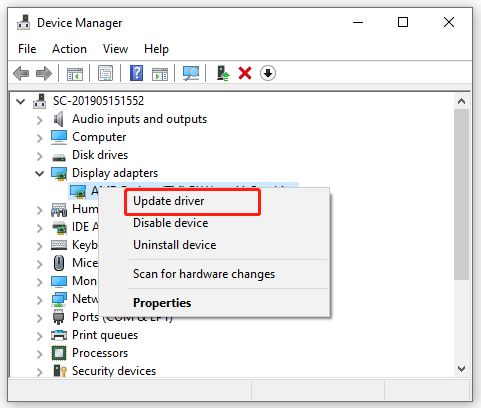Close the Device Manager window
The width and height of the screenshot is (481, 408).
[x=449, y=23]
